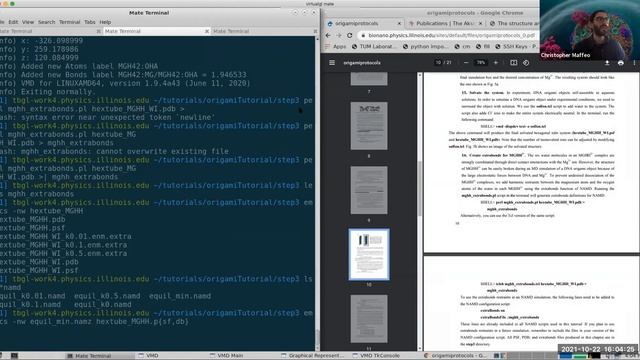Close the first Mate Terminal tab

tap(98, 31)
